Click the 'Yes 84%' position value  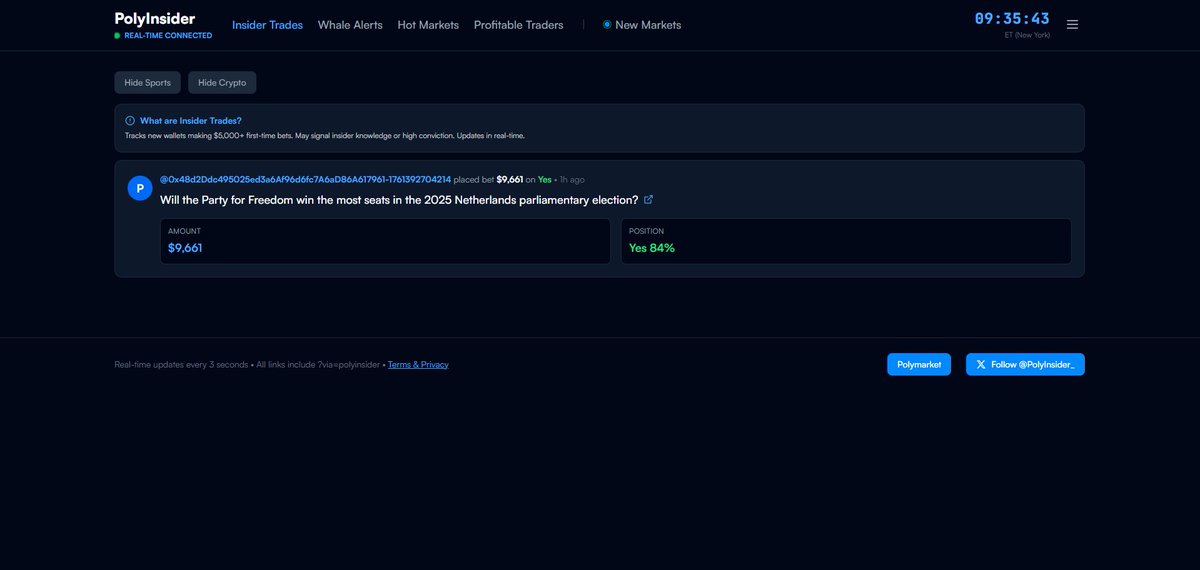click(x=652, y=248)
